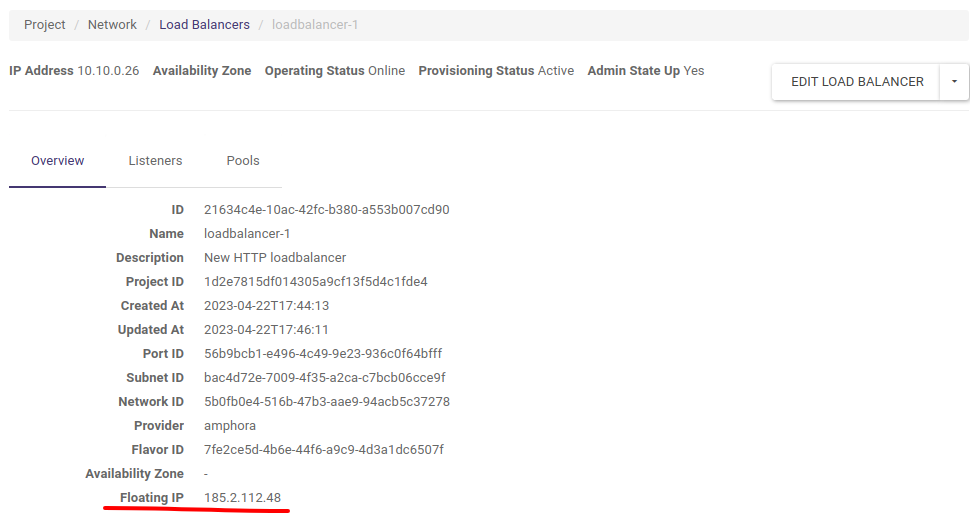Select the Overview tab
The height and width of the screenshot is (528, 970).
pyautogui.click(x=57, y=161)
